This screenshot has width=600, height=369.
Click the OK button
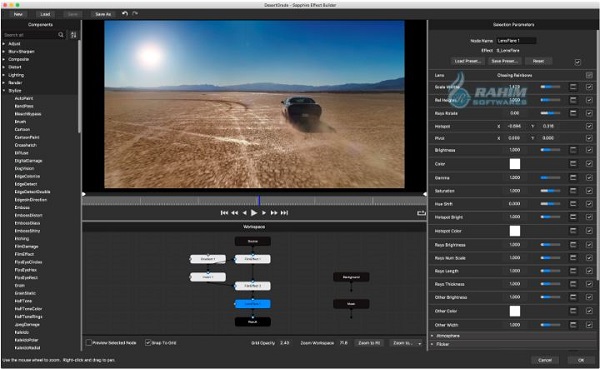point(581,360)
